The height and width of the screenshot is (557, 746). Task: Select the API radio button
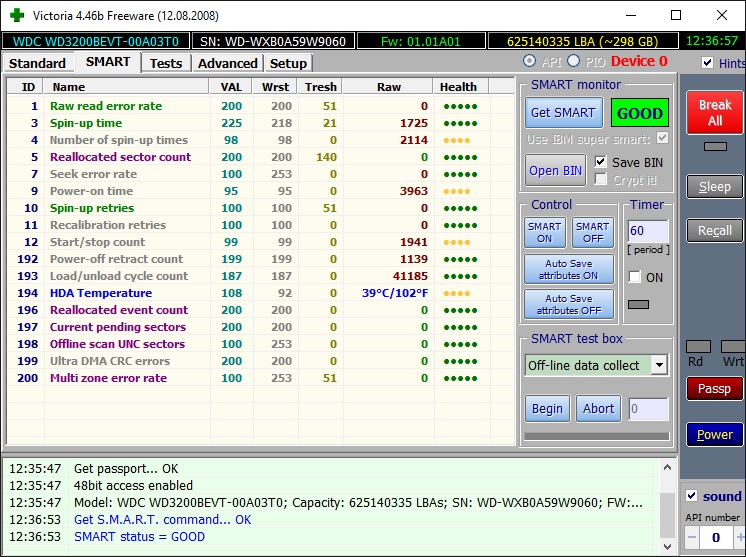(529, 61)
